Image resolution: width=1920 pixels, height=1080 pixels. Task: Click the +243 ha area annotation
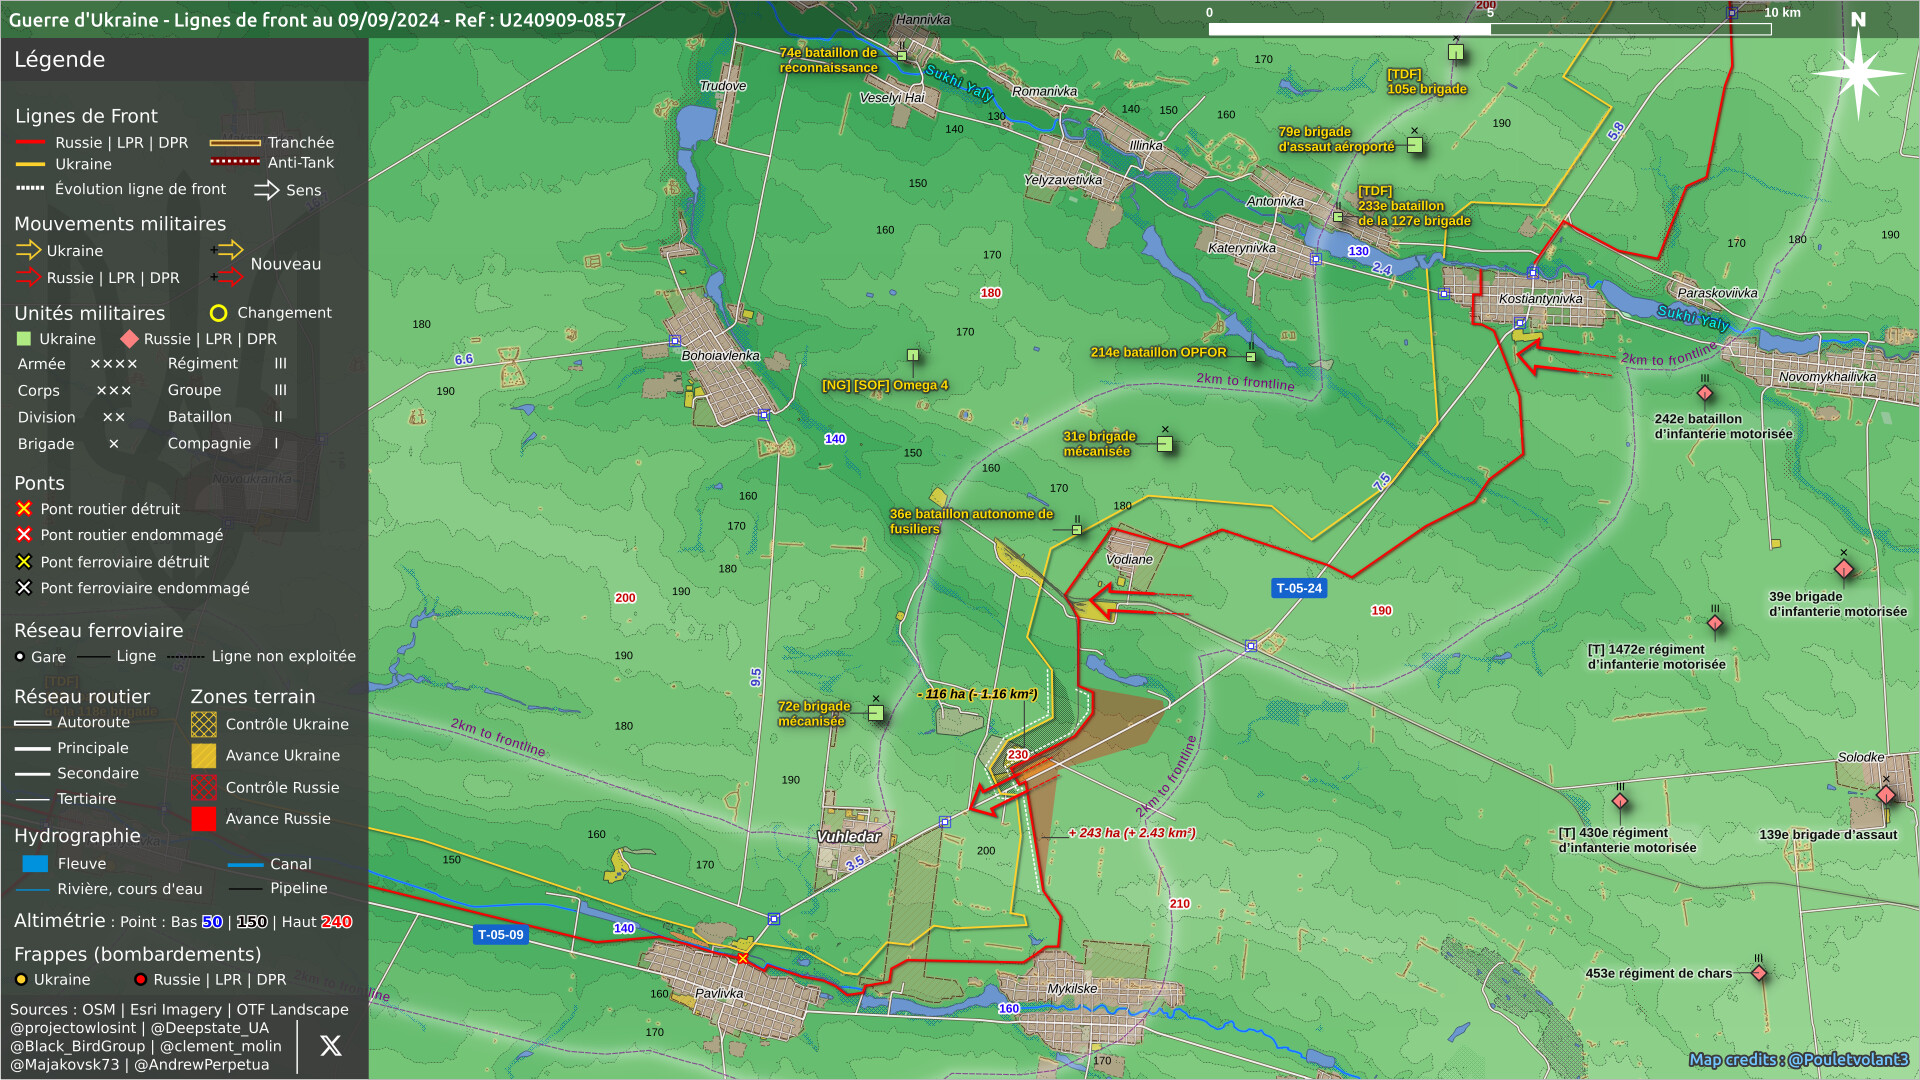click(1131, 833)
